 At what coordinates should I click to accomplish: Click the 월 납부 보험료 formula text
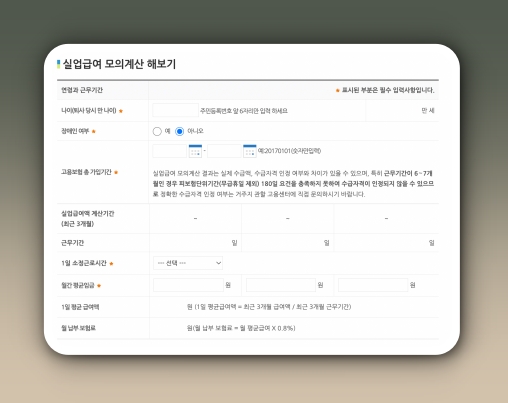coord(241,328)
